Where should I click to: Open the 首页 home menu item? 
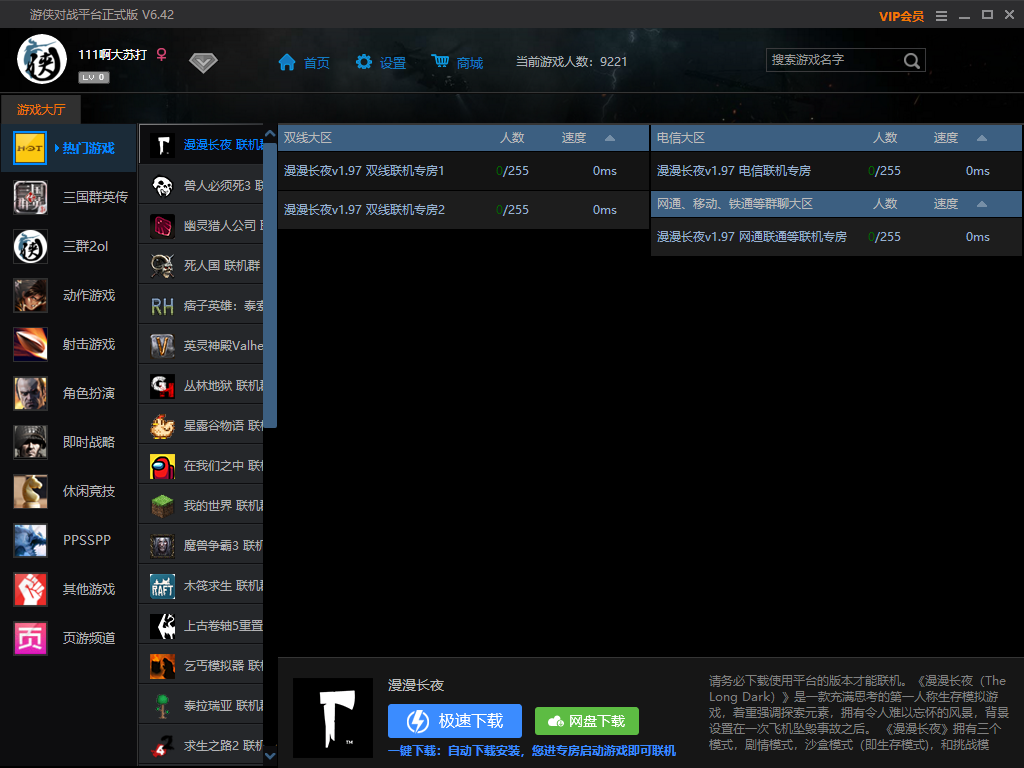[x=316, y=63]
